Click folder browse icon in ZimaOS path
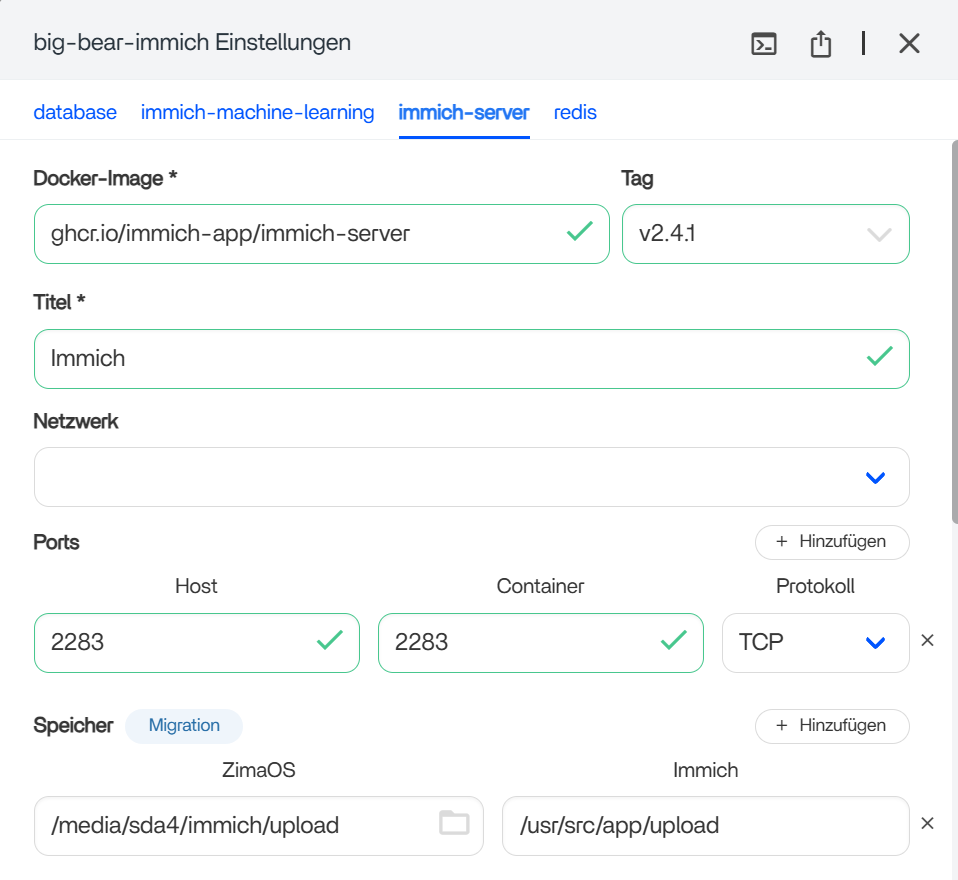Viewport: 958px width, 880px height. point(454,823)
